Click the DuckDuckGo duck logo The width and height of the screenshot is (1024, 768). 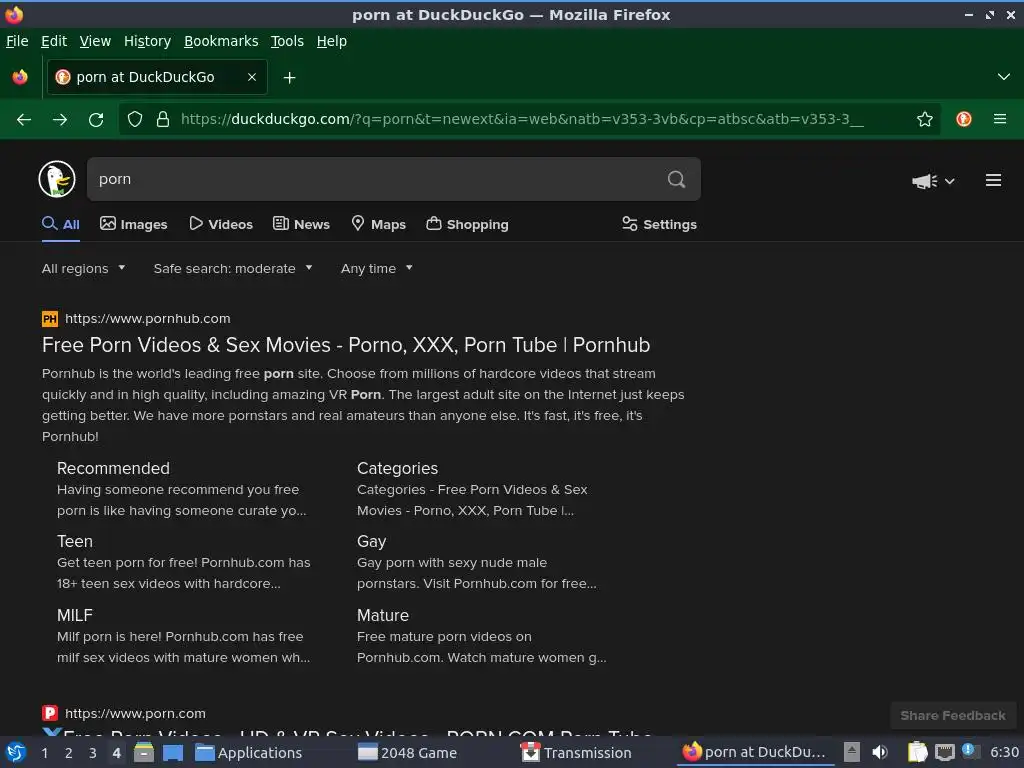click(x=57, y=179)
